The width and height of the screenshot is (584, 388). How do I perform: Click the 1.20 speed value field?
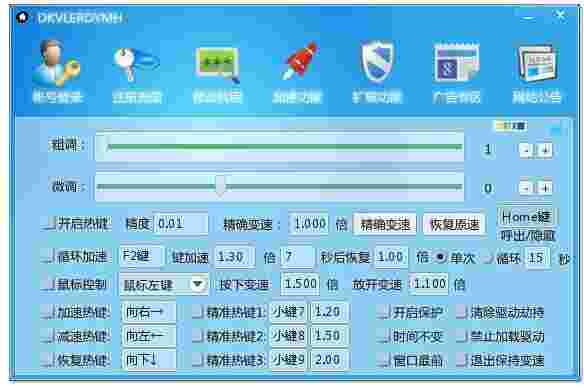[x=329, y=312]
